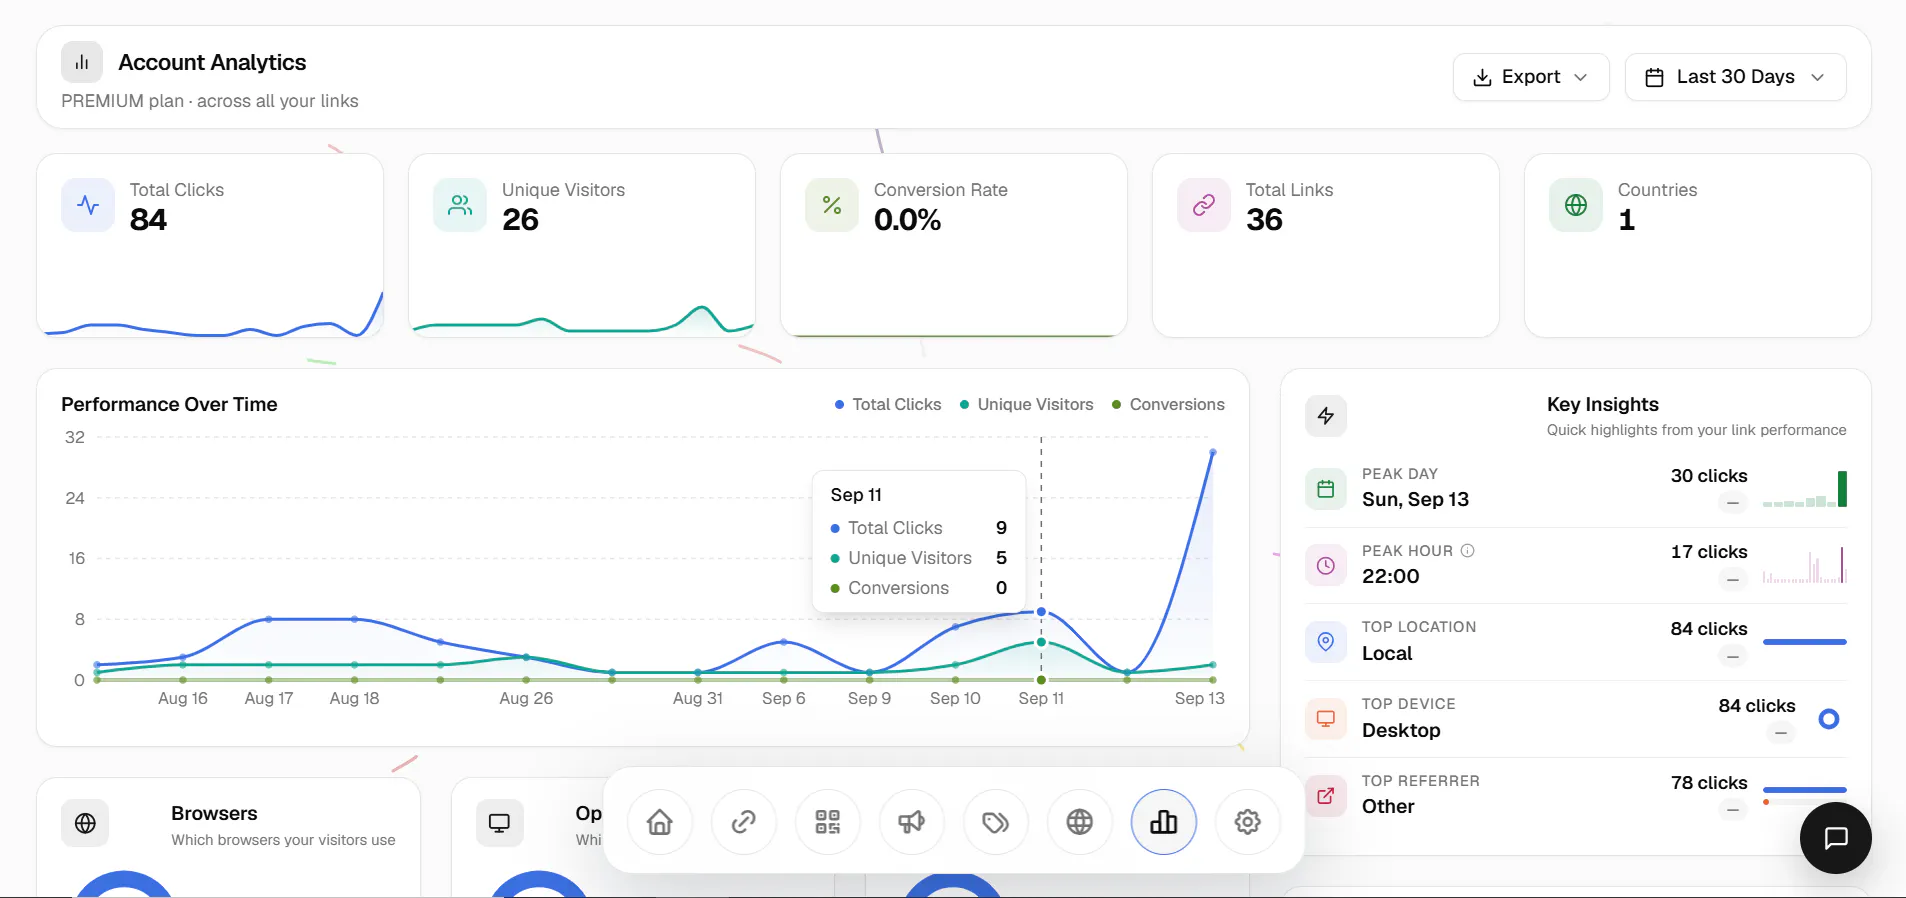The width and height of the screenshot is (1906, 898).
Task: Toggle Total Clicks series in chart legend
Action: 888,405
